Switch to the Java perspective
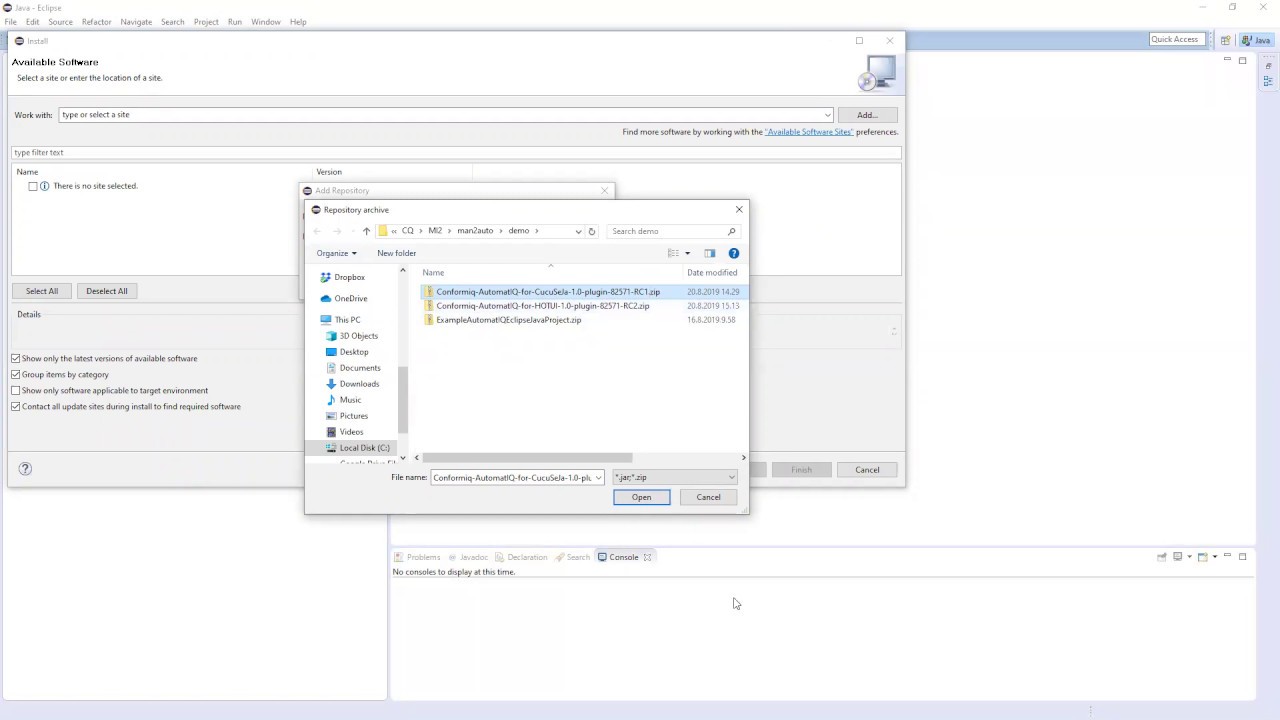The image size is (1280, 720). click(x=1256, y=40)
